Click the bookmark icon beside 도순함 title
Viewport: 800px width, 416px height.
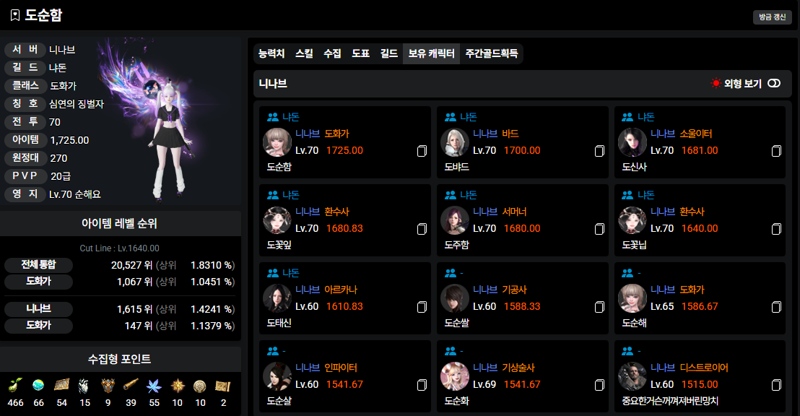[15, 15]
